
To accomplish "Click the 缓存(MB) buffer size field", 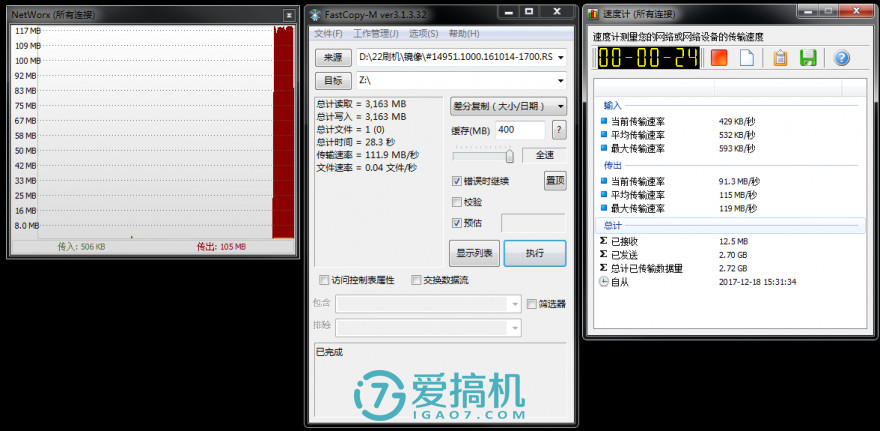I will click(520, 130).
